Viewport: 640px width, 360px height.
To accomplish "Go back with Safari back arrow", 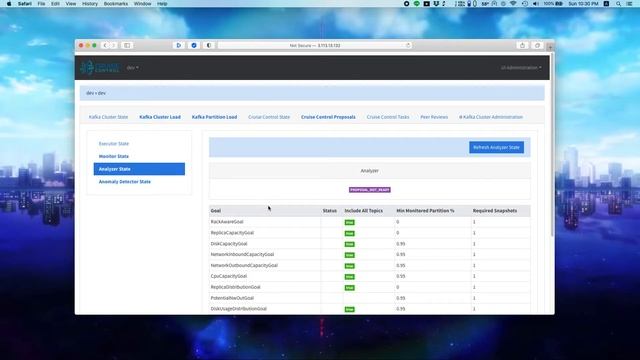I will pyautogui.click(x=105, y=45).
